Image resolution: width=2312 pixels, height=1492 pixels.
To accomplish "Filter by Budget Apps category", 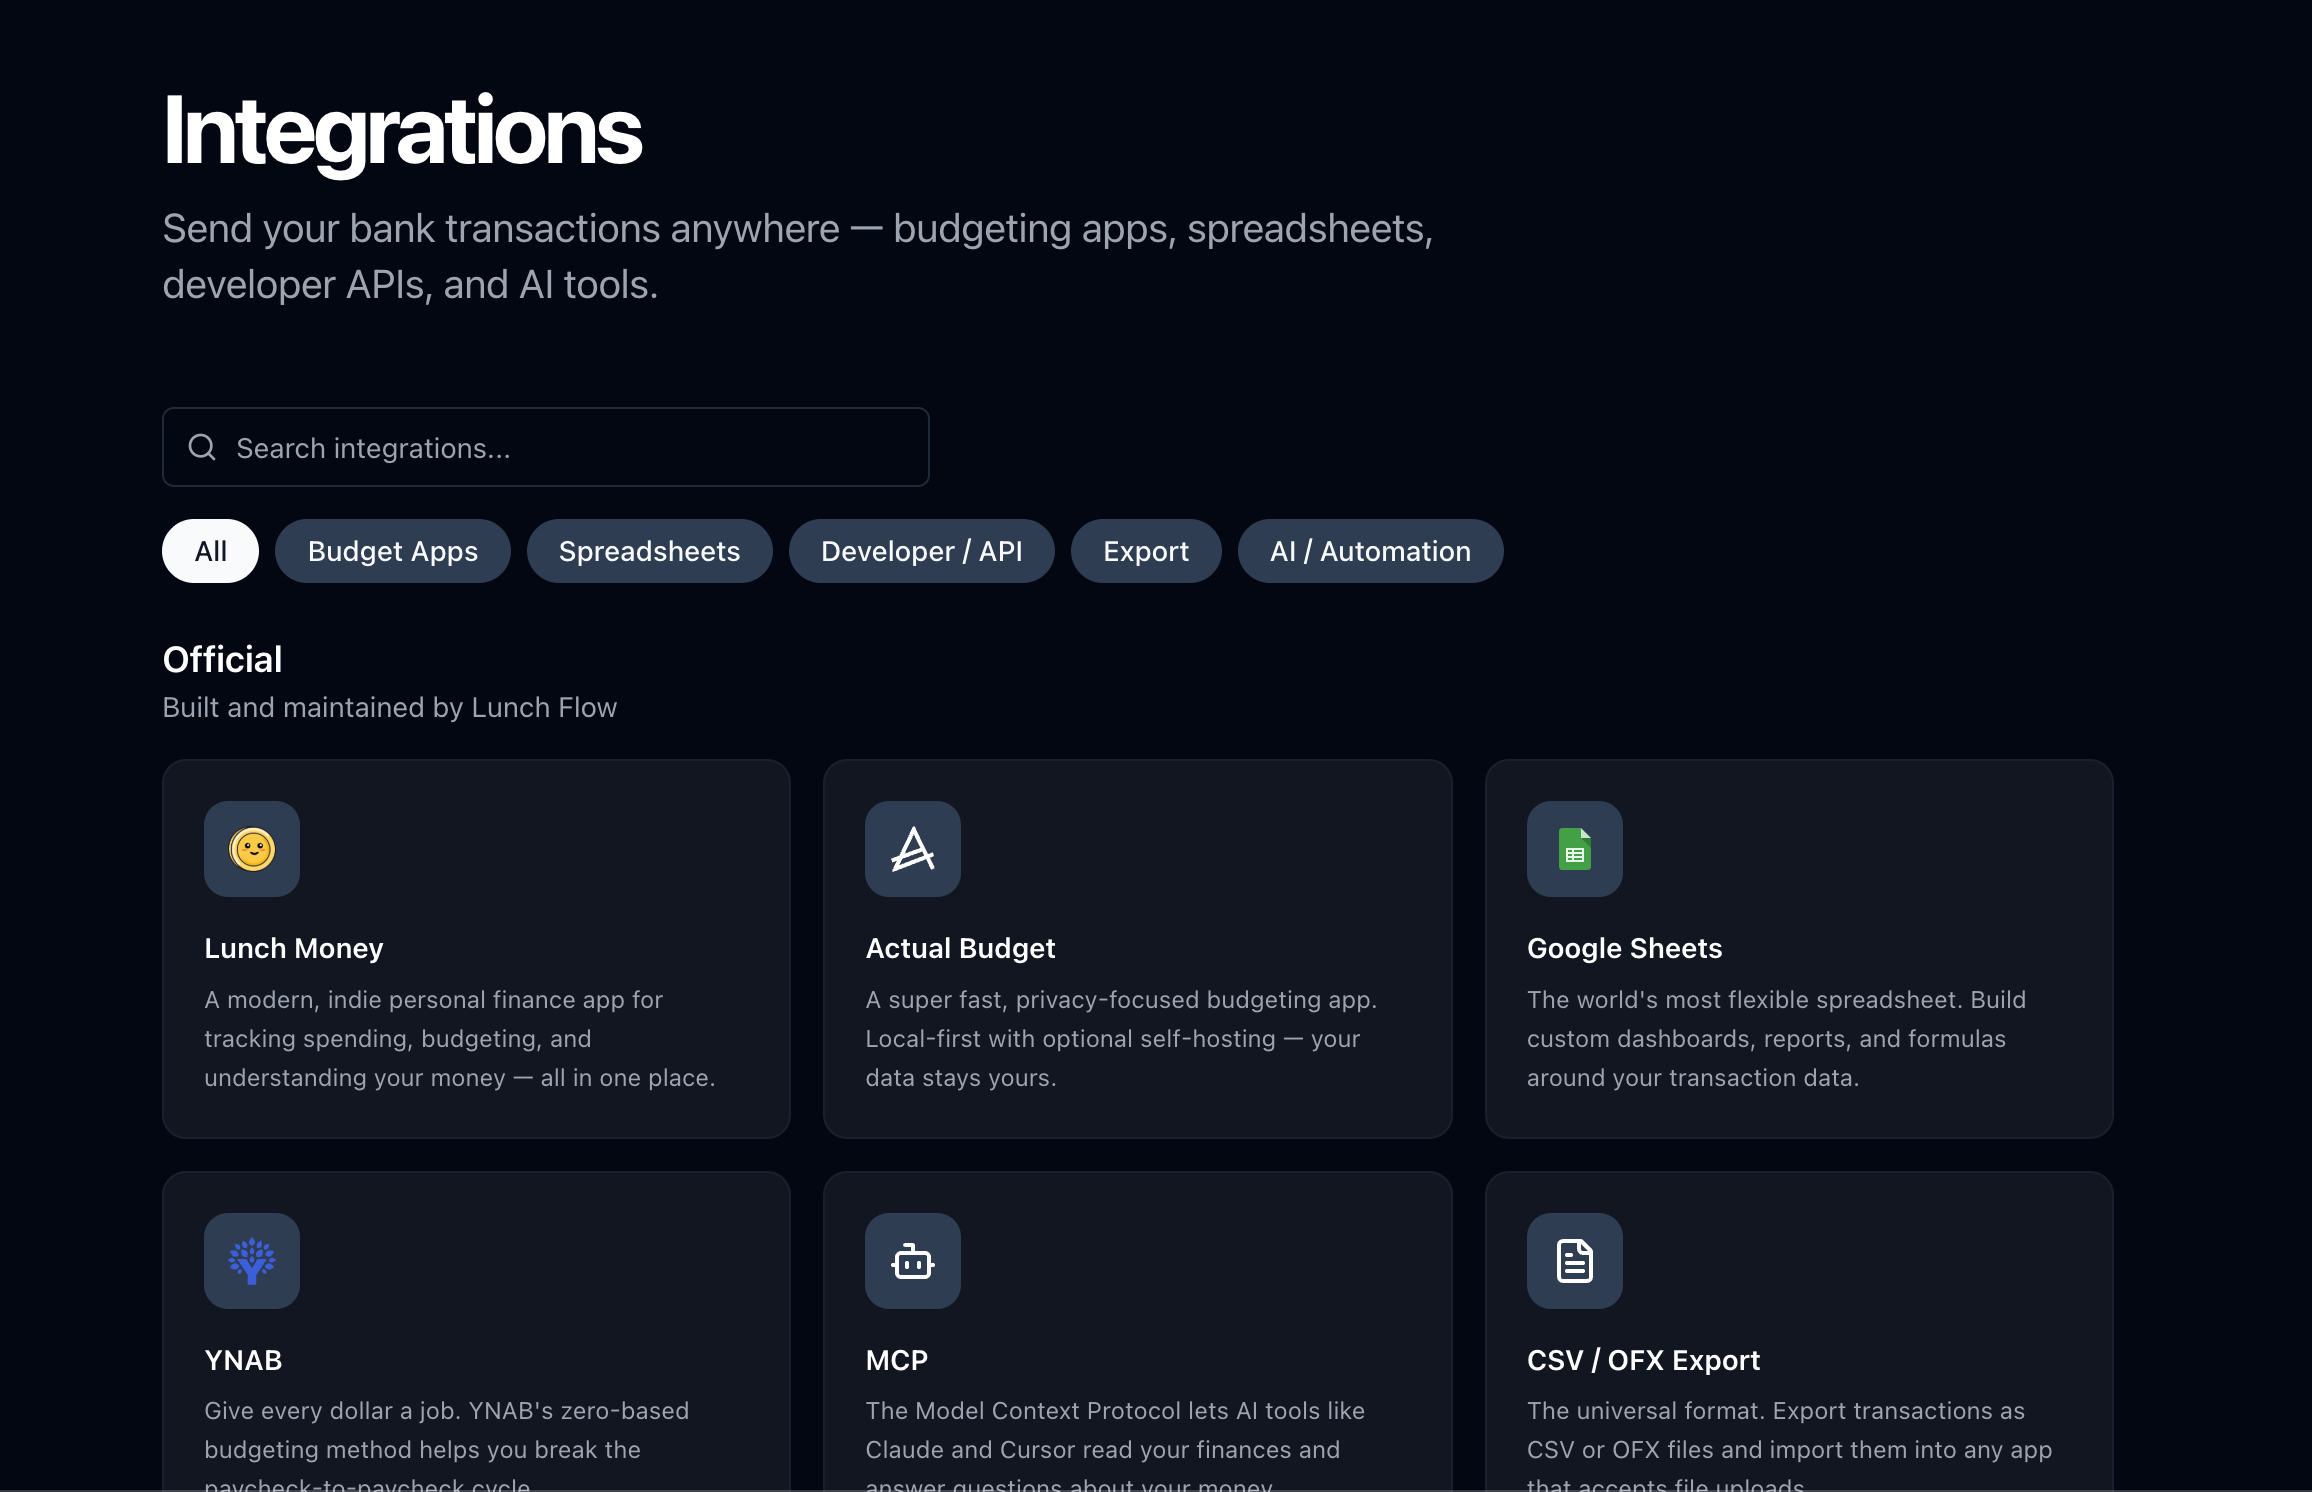I will [x=393, y=551].
